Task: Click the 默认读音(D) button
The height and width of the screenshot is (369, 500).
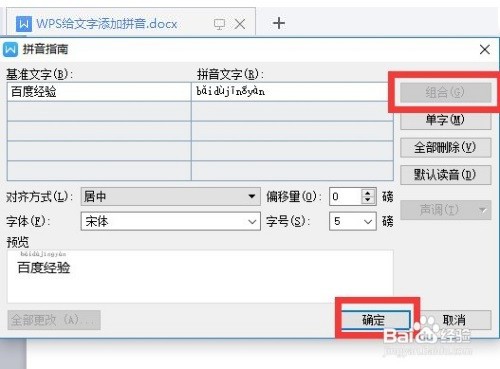Action: 445,175
